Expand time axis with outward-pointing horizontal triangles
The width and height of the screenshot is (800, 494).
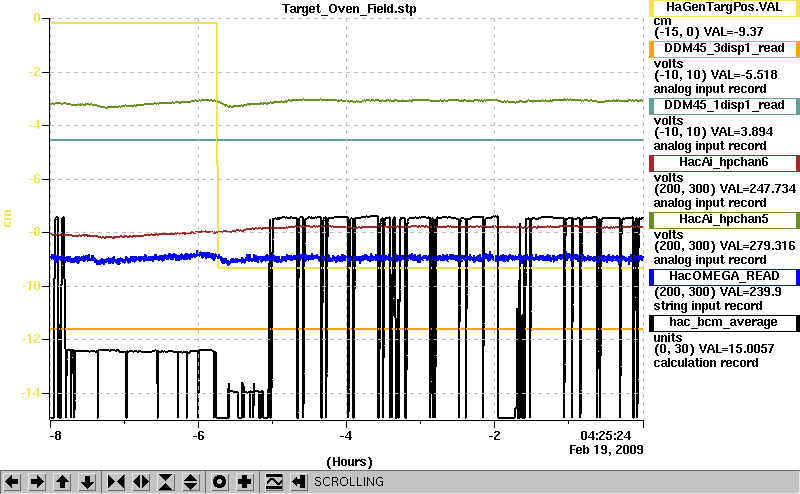[x=141, y=482]
